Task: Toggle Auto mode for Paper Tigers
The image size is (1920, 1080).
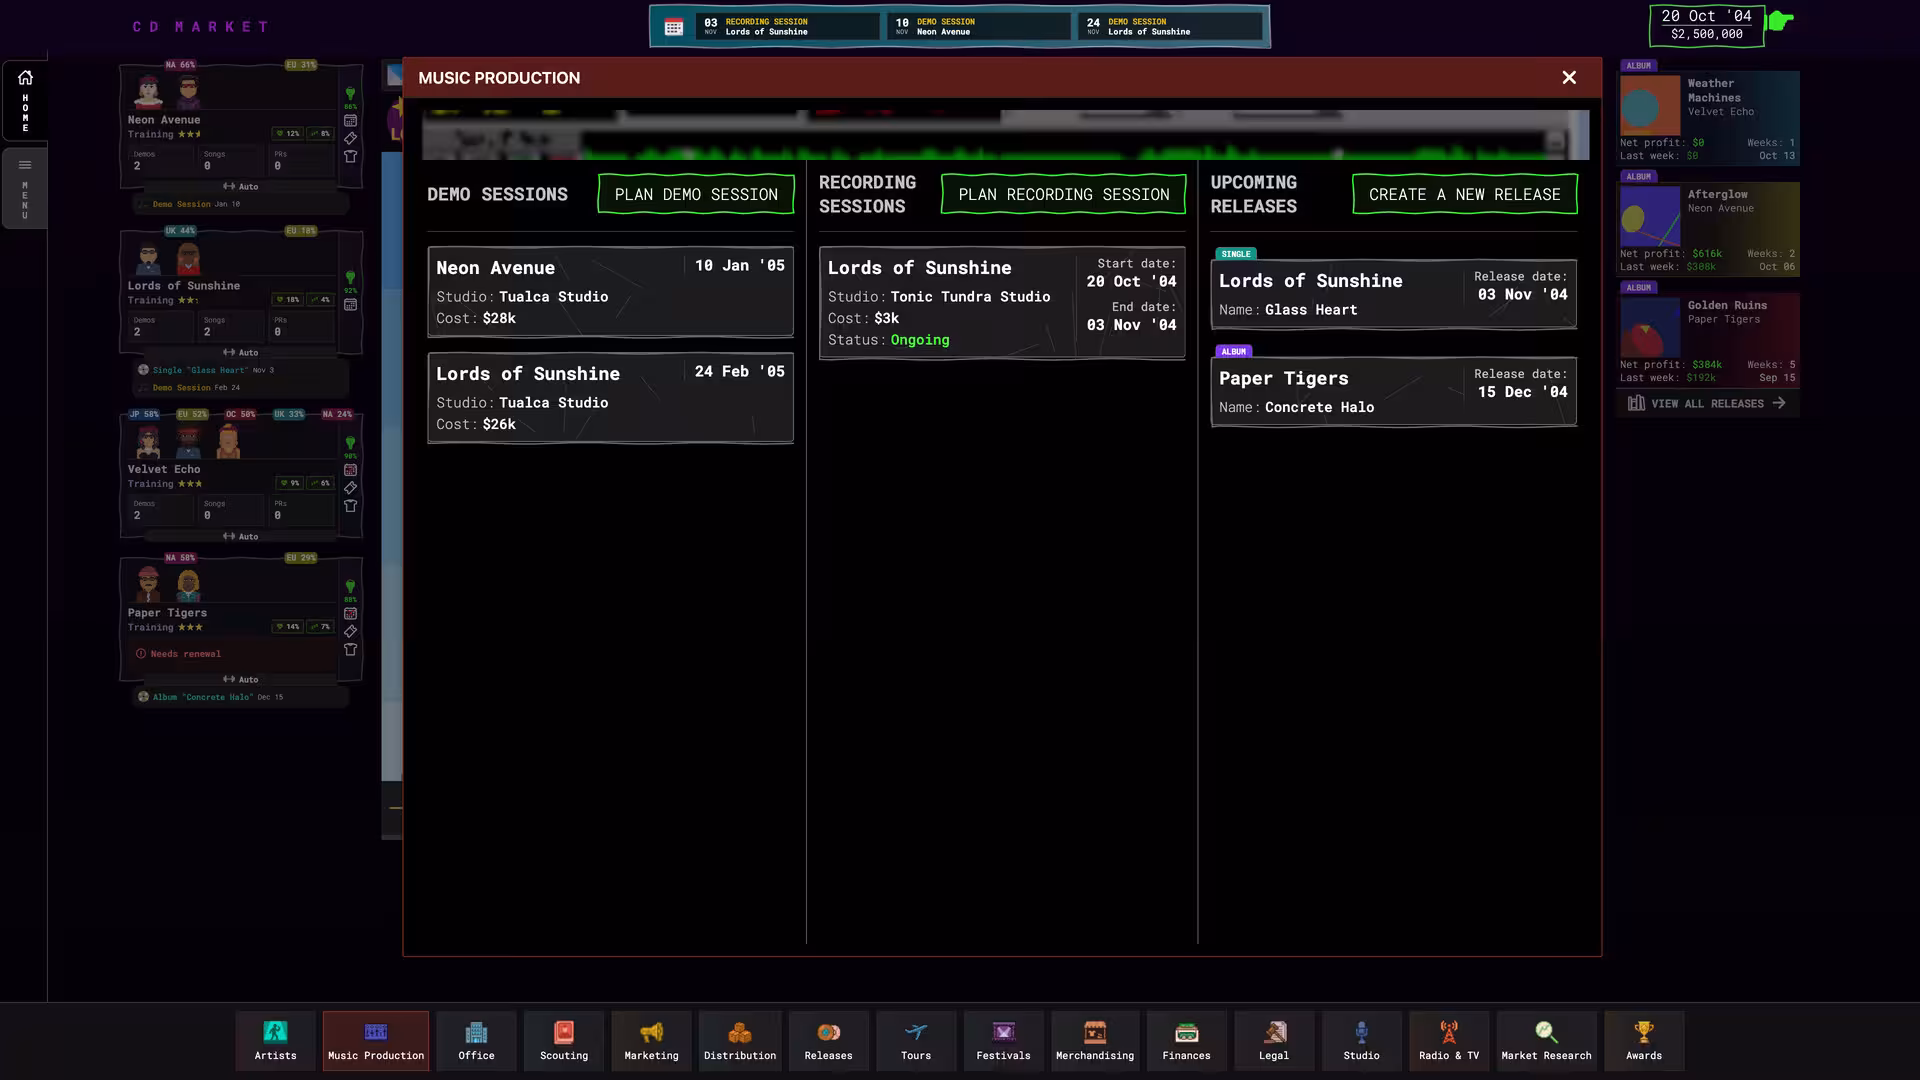Action: [241, 680]
